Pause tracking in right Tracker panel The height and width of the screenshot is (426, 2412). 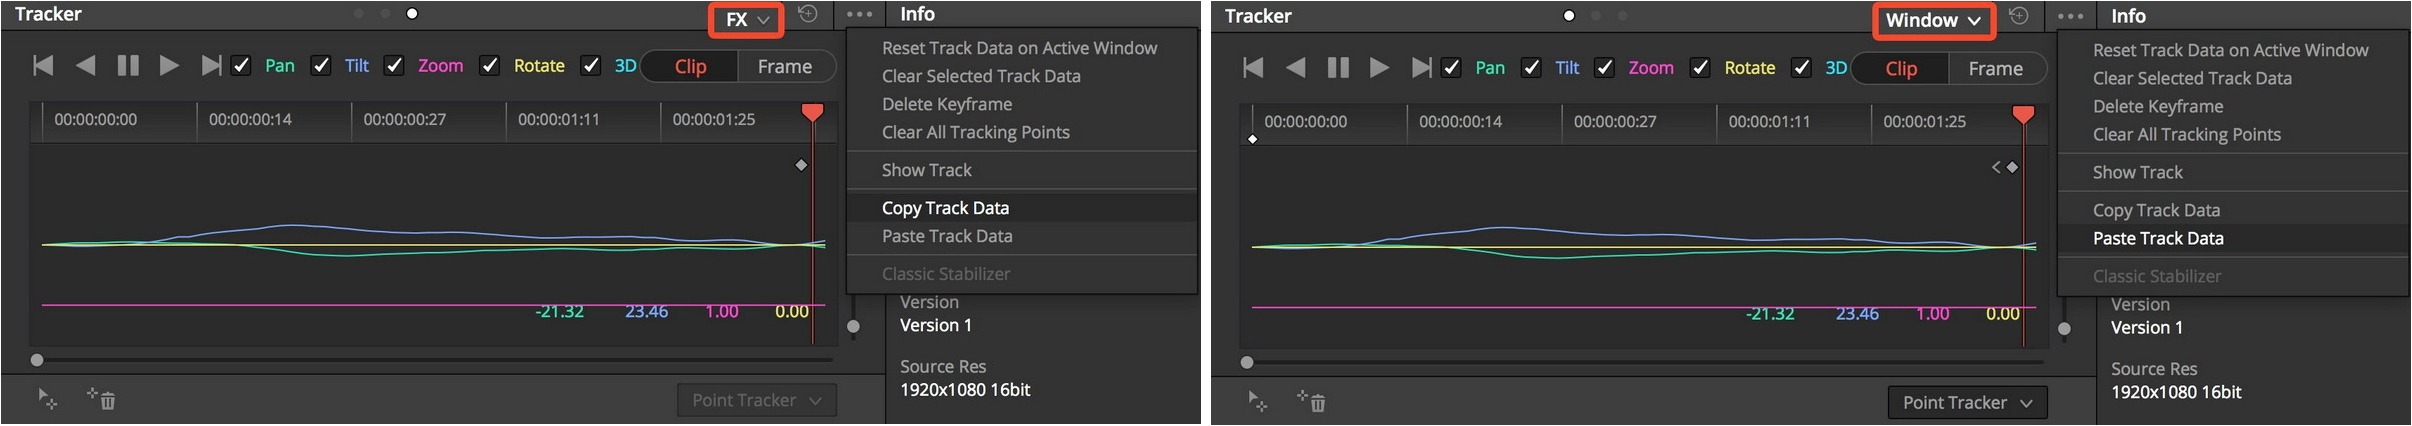click(1338, 68)
